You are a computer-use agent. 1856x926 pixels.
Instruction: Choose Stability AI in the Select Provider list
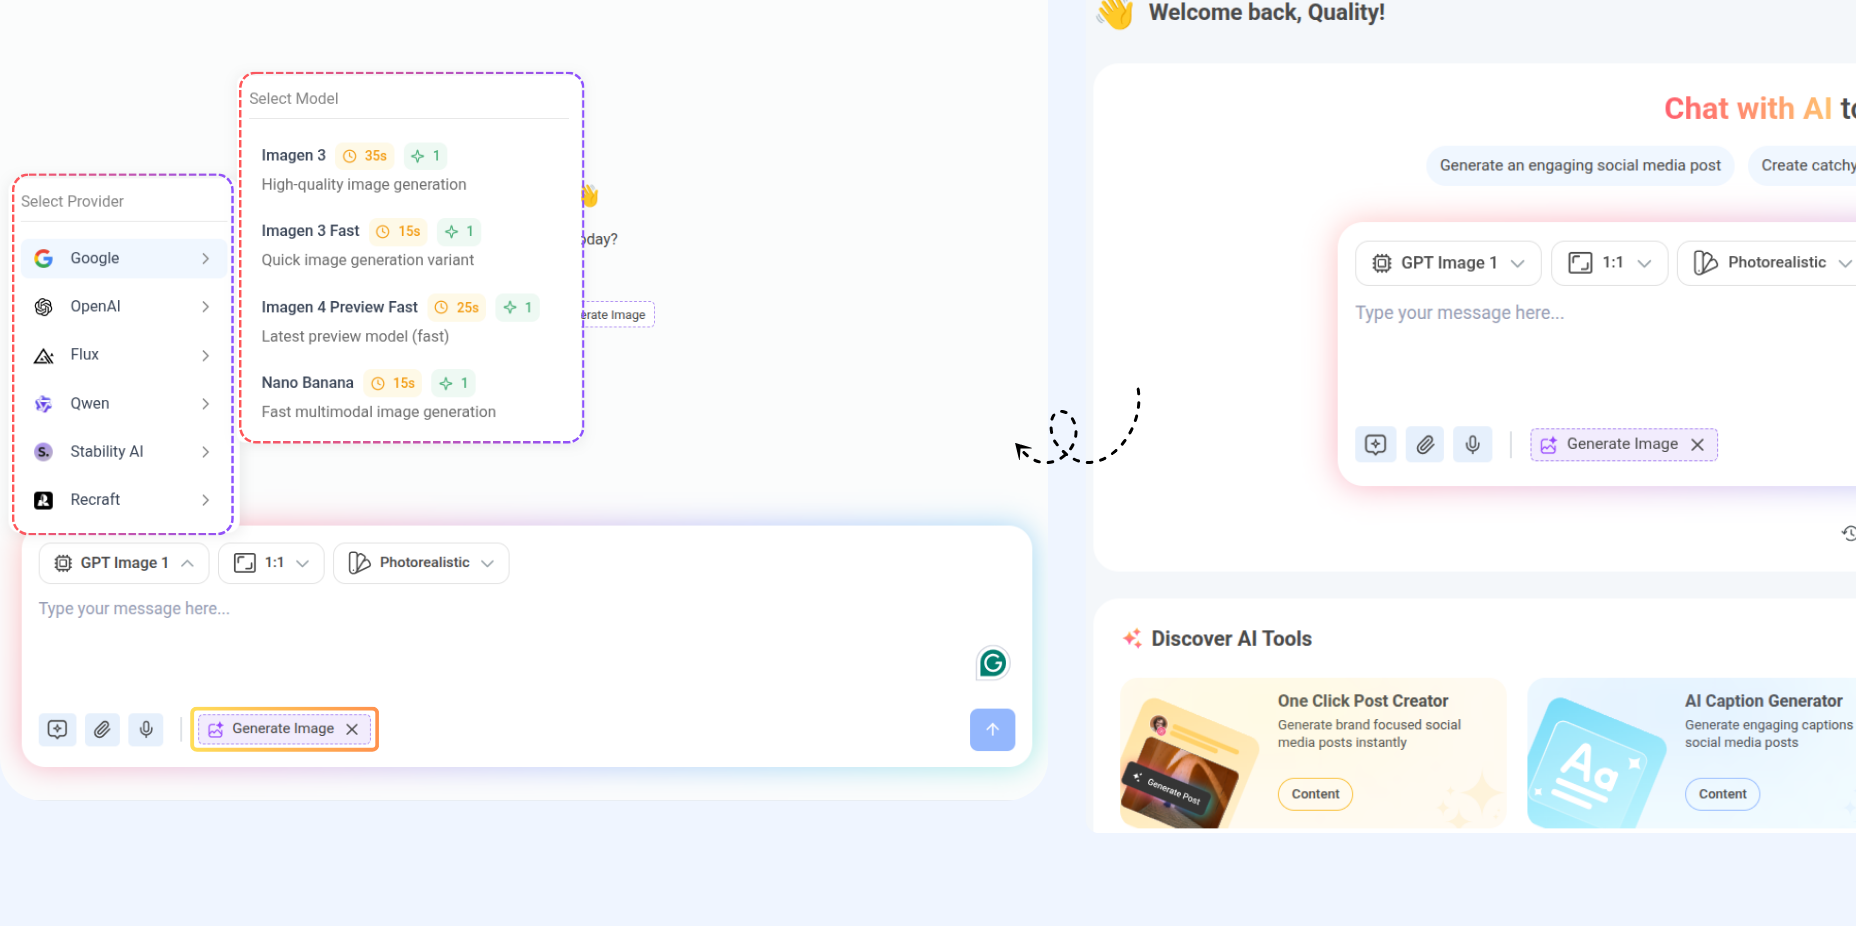[x=123, y=451]
